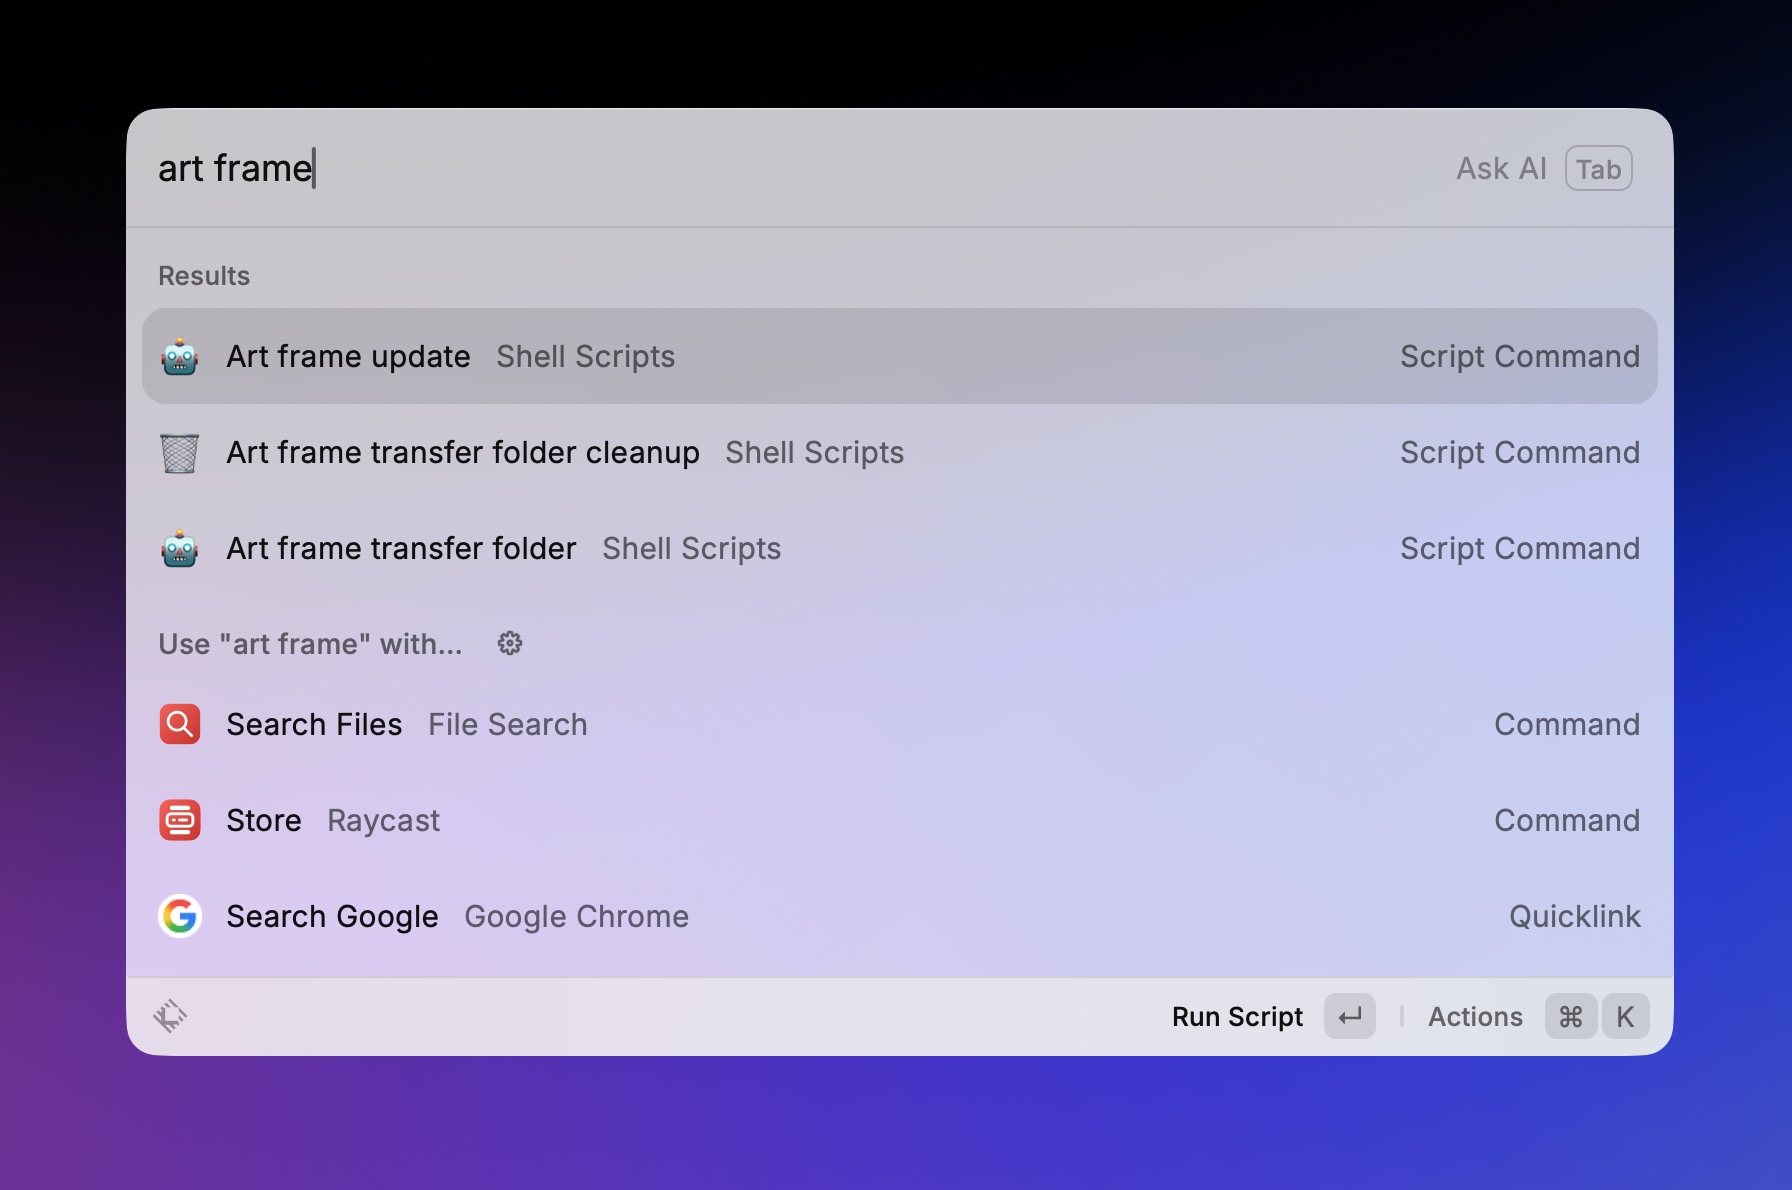Click the robot icon beside Art frame transfer folder
1792x1190 pixels.
(180, 549)
